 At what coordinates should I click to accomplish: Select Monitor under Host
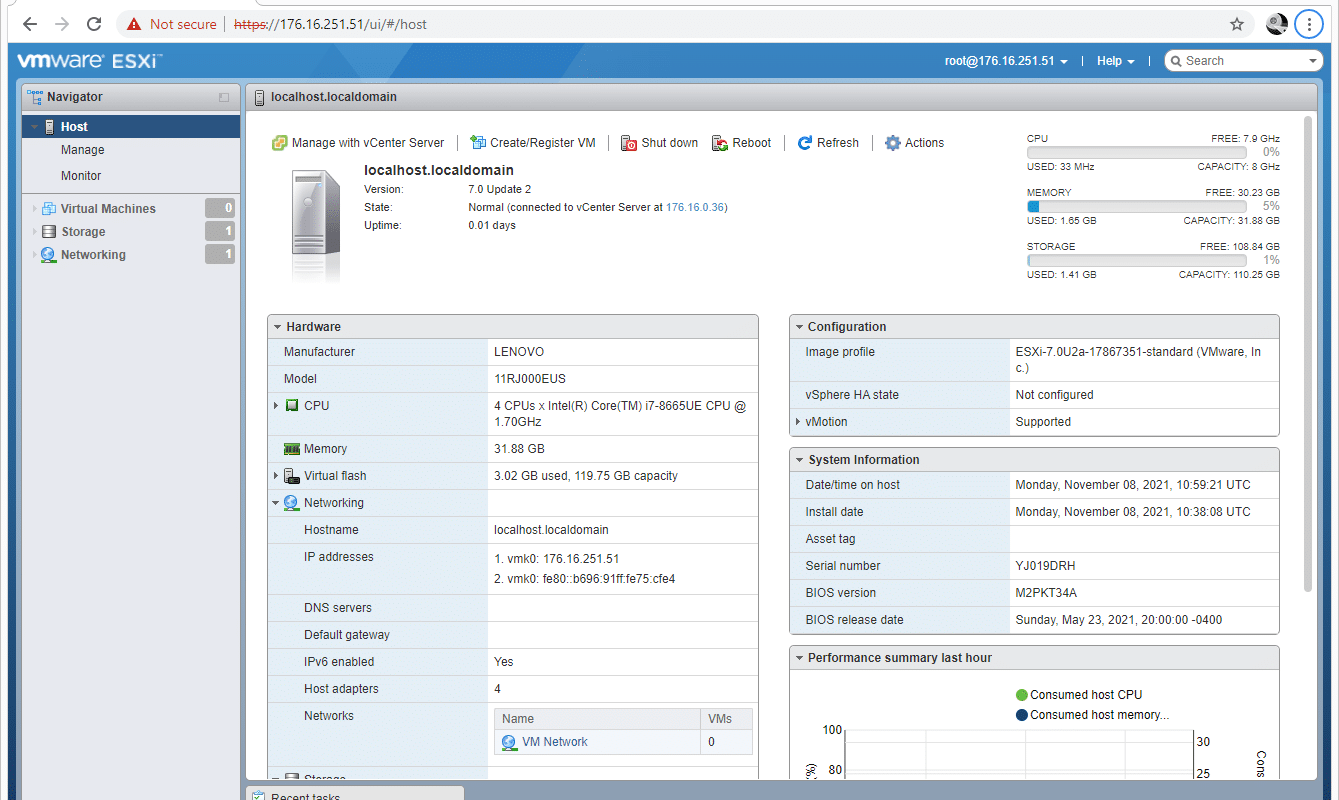tap(81, 176)
